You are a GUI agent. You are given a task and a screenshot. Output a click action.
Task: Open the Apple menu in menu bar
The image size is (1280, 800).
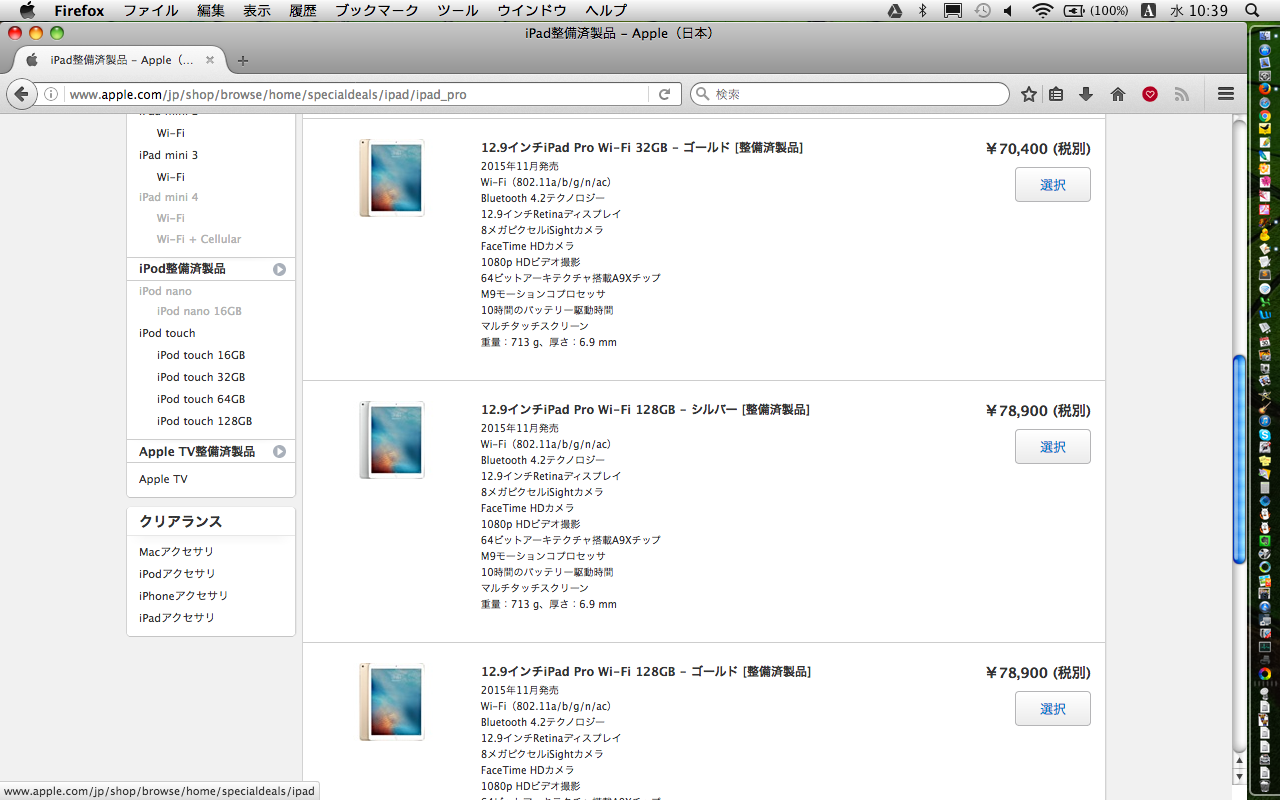click(27, 10)
